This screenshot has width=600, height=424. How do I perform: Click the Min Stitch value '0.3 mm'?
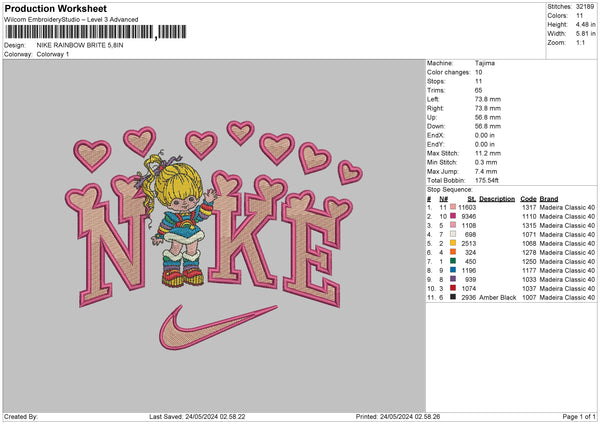[486, 162]
